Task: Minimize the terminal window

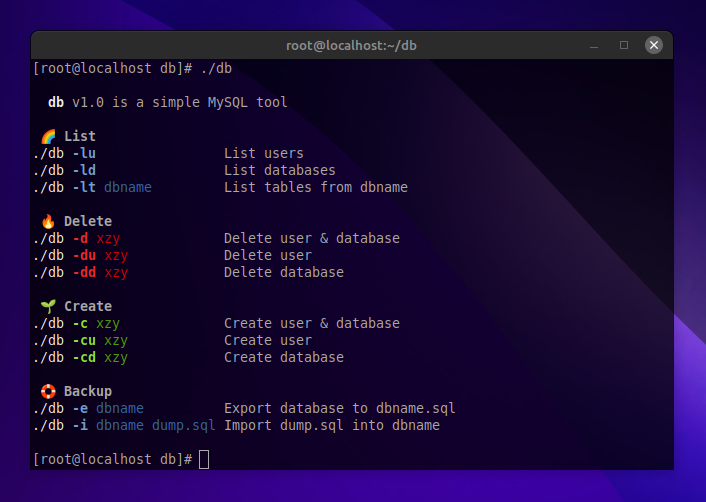Action: coord(598,45)
